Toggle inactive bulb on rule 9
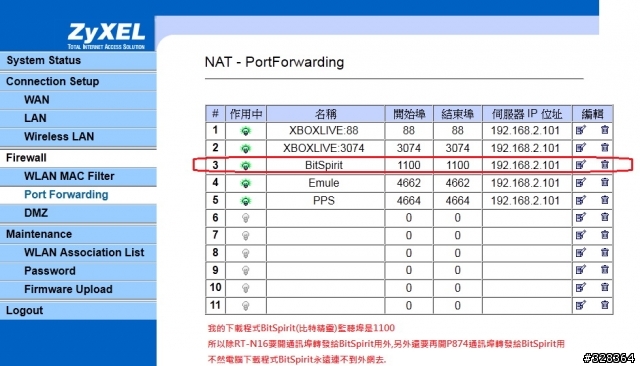Screen dimensions: 640x366 pyautogui.click(x=246, y=270)
